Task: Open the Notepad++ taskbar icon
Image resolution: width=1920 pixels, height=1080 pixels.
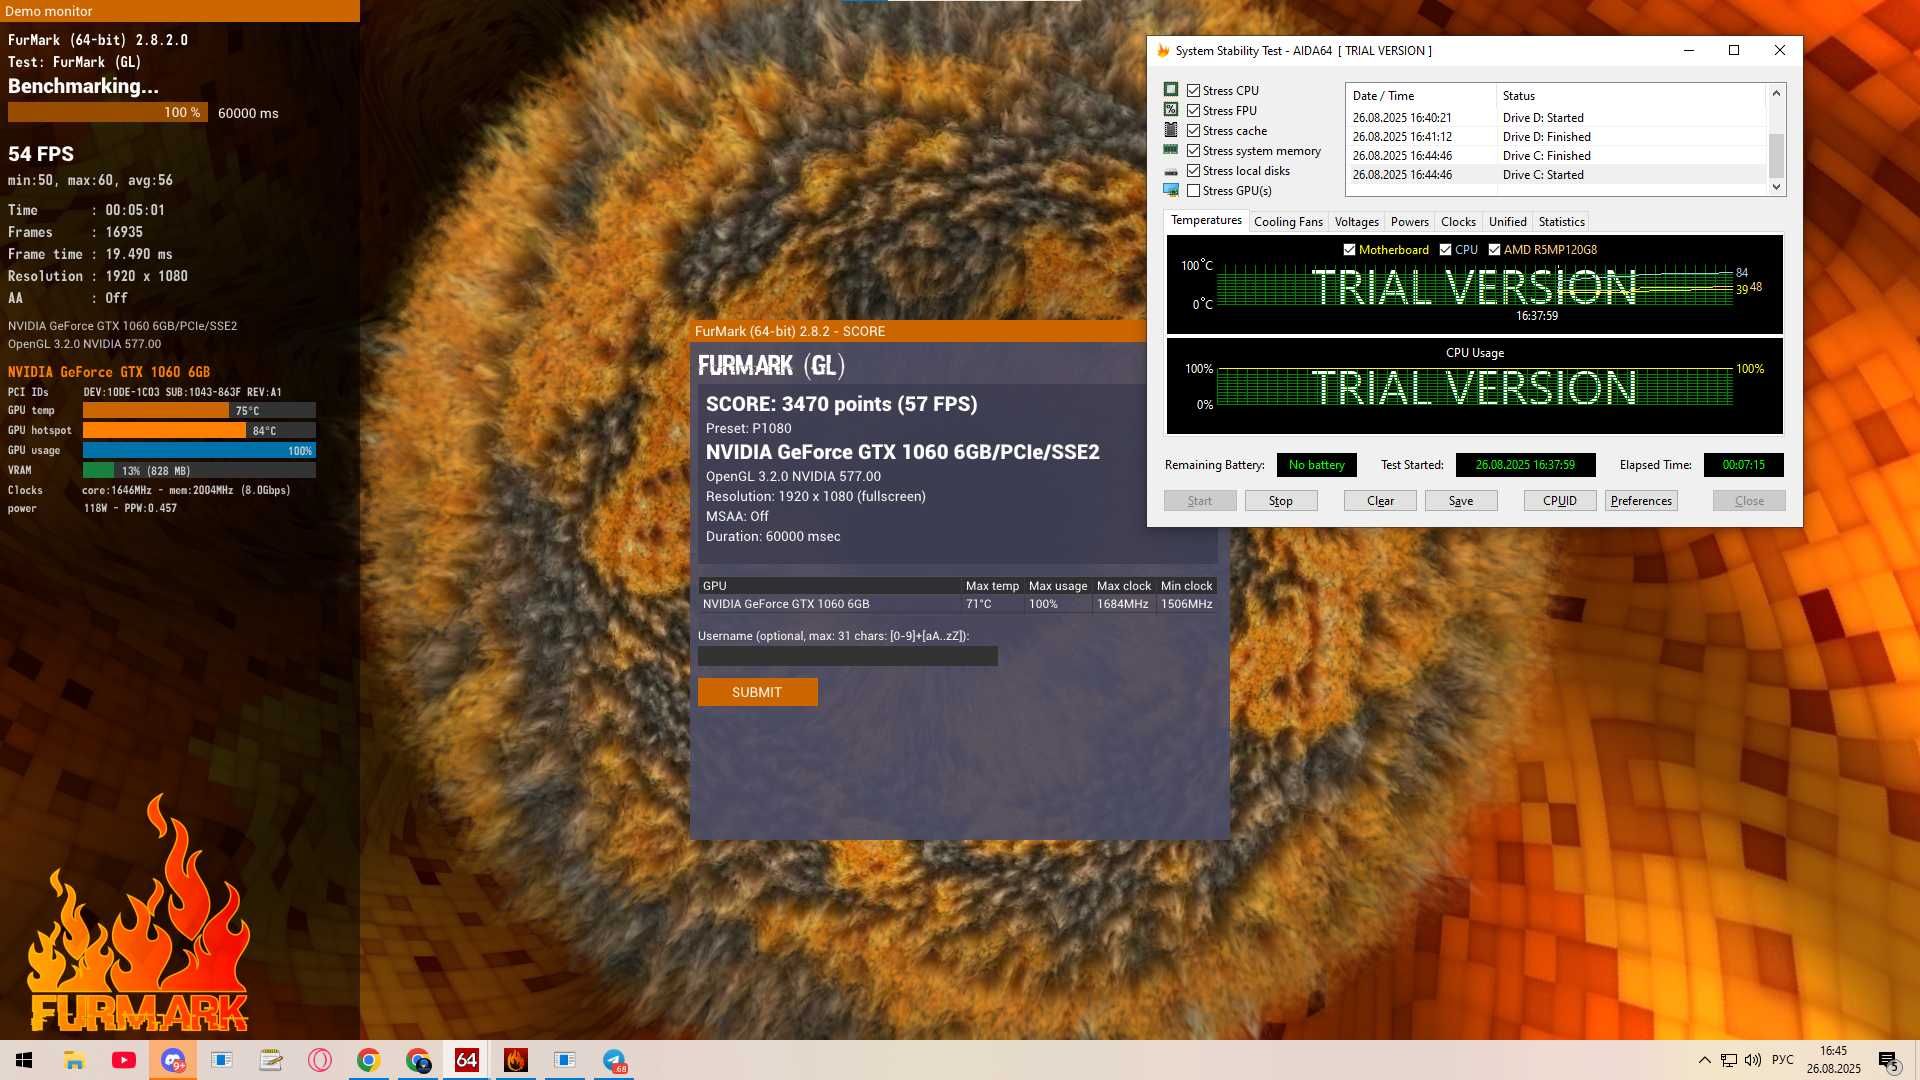Action: pos(271,1060)
